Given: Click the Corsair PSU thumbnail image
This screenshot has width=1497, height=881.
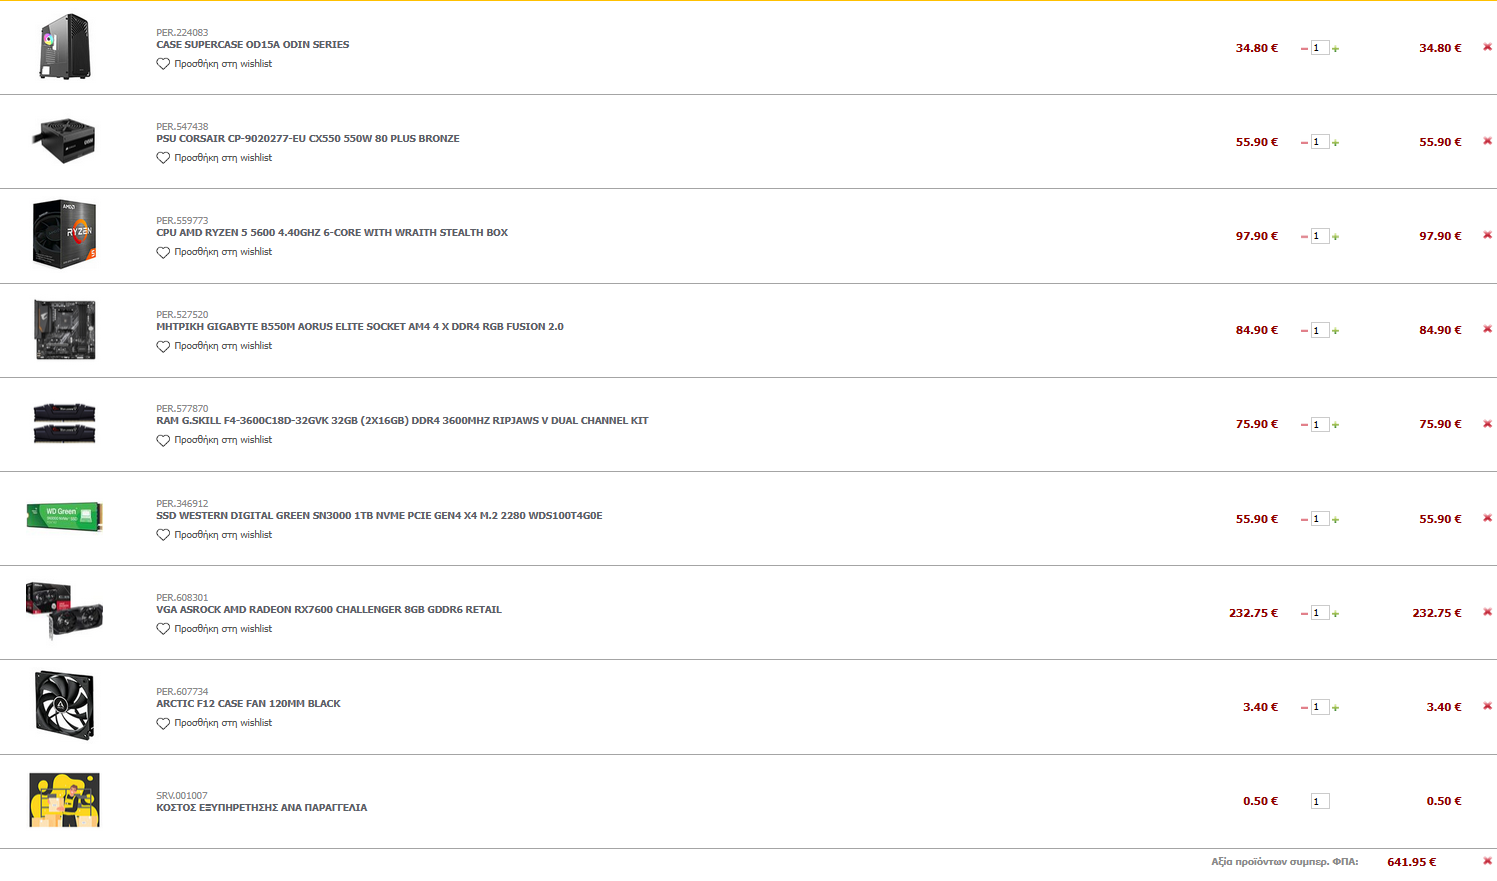Looking at the screenshot, I should (x=65, y=141).
